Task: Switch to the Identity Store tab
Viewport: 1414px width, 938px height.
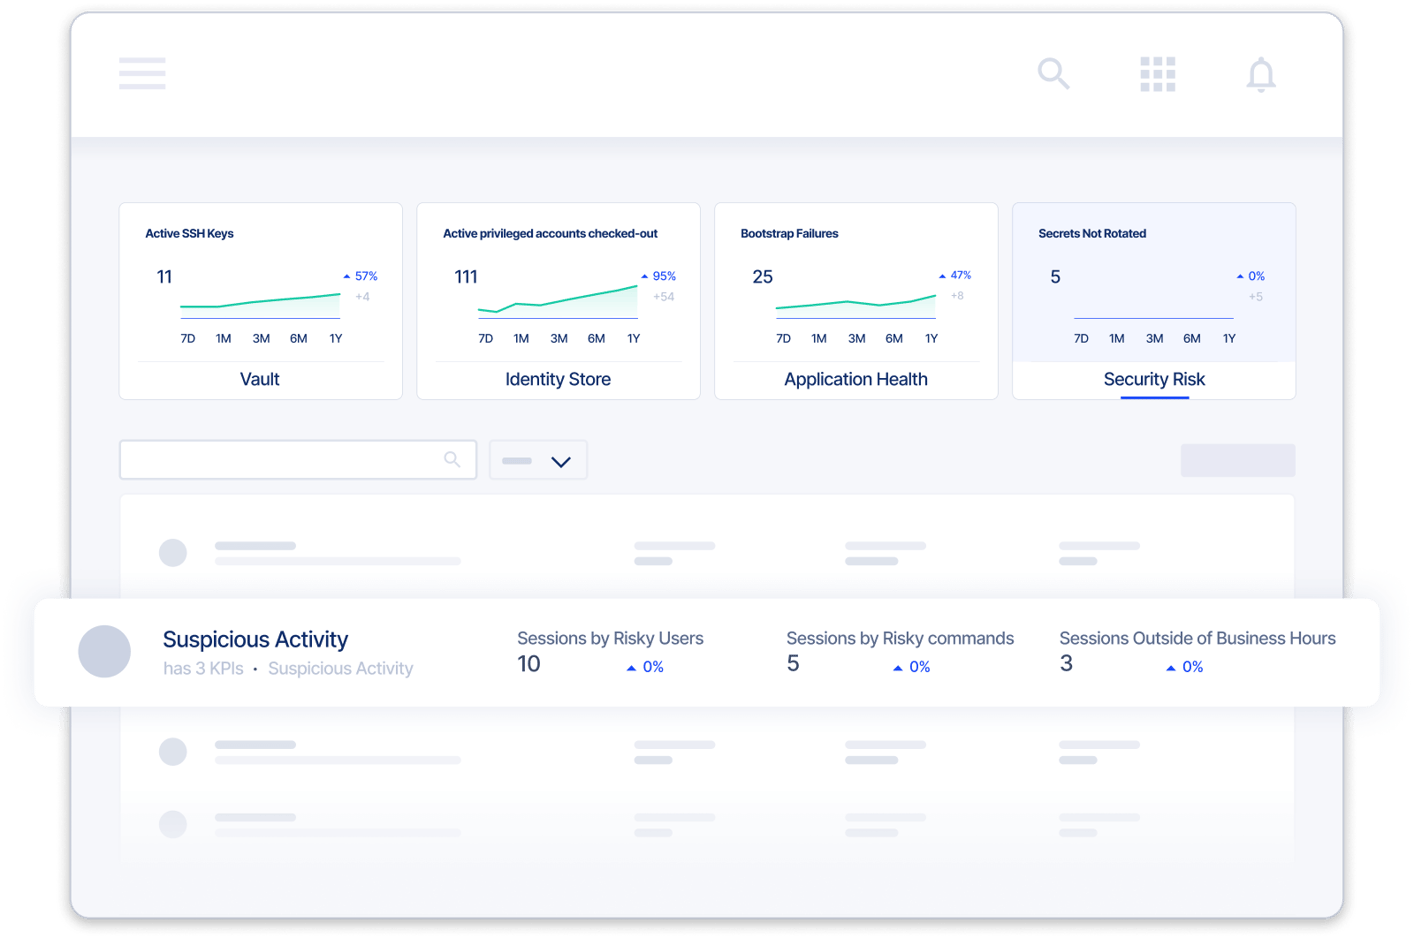Action: coord(557,379)
